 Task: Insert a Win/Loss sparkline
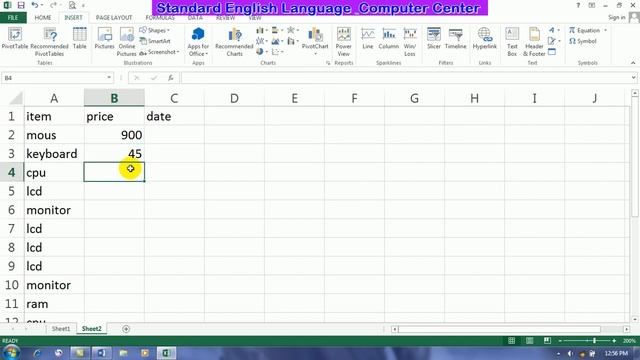tap(410, 42)
